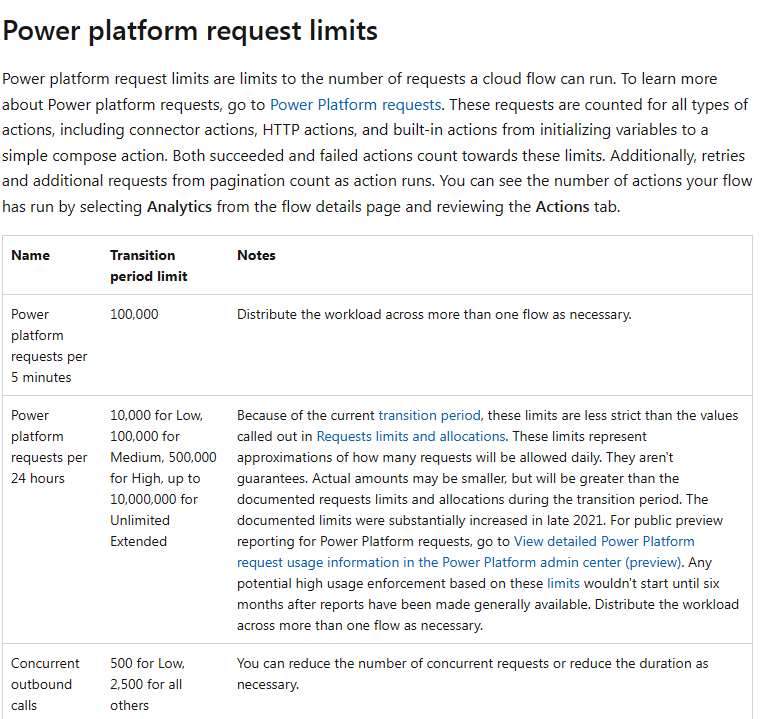Click 'Power platform requests per 24 hours' cell
Image resolution: width=773 pixels, height=719 pixels.
coord(49,447)
